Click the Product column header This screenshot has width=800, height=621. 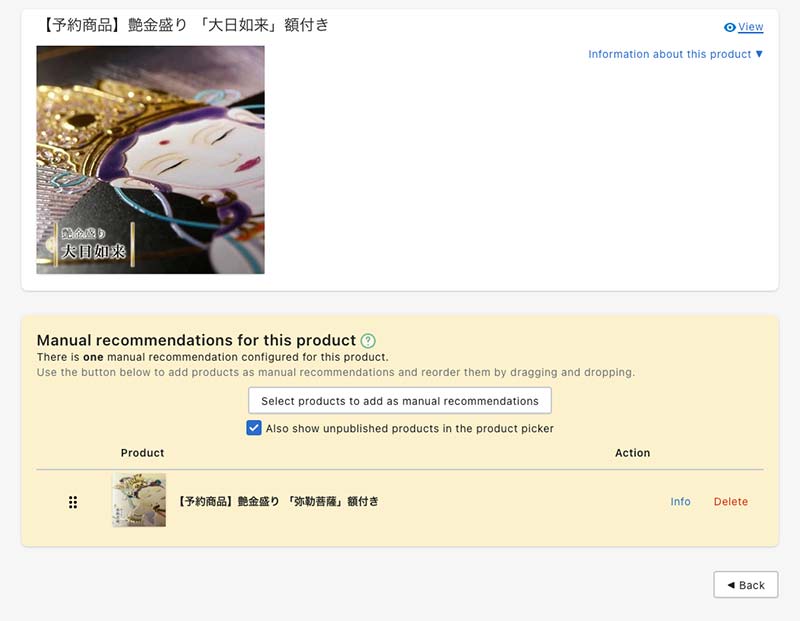pos(142,453)
